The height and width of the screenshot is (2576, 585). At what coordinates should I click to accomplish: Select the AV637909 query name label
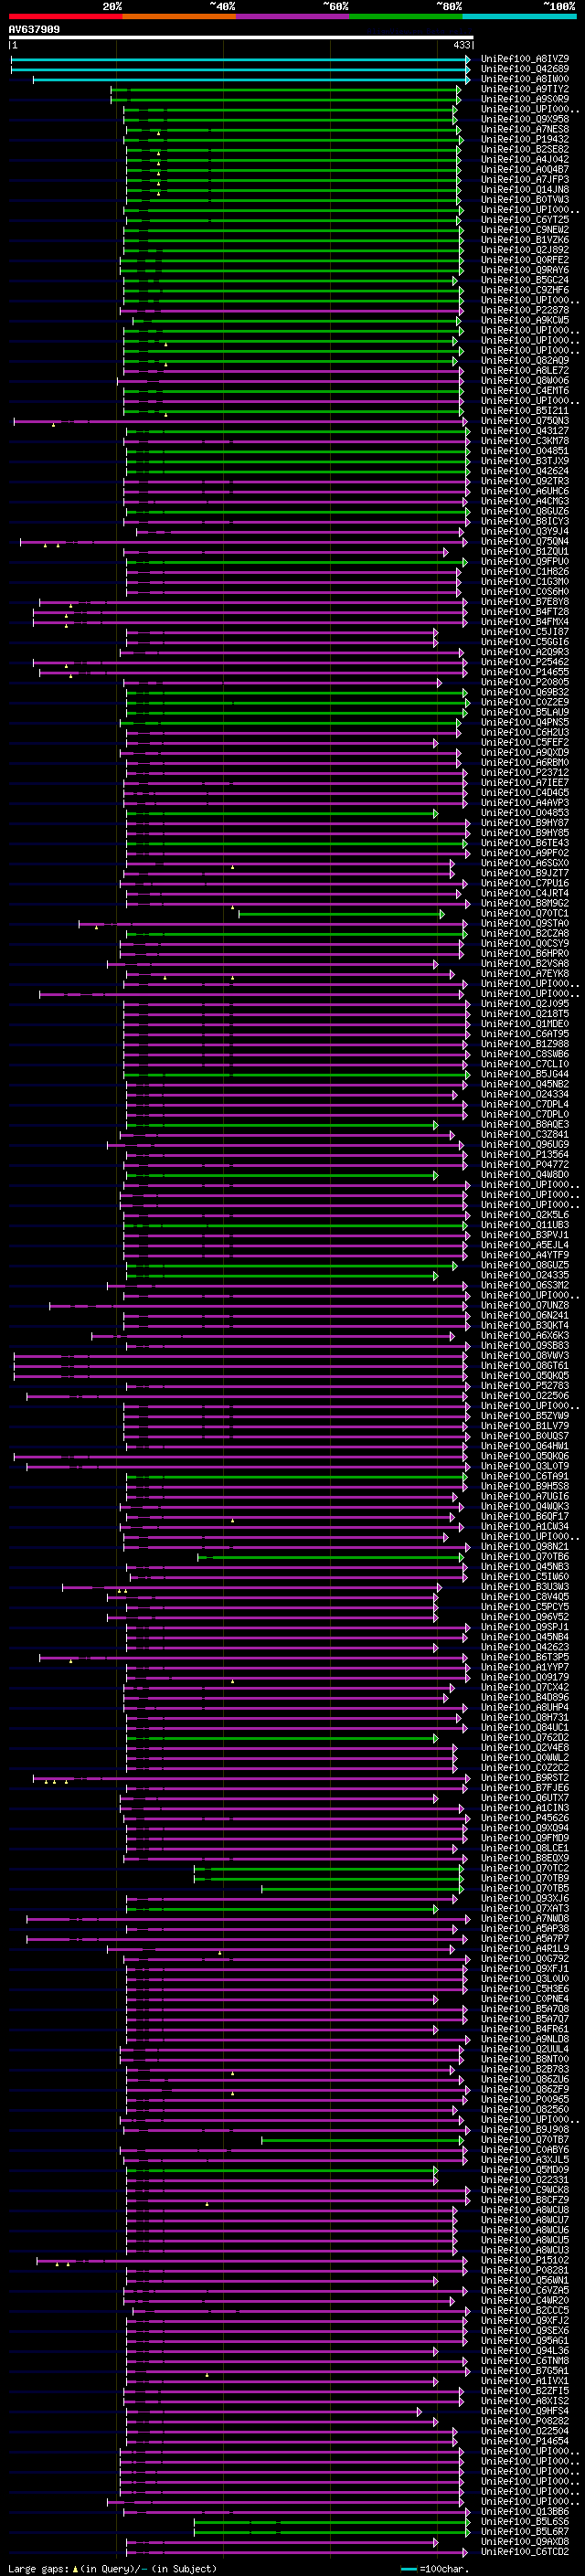pos(34,29)
